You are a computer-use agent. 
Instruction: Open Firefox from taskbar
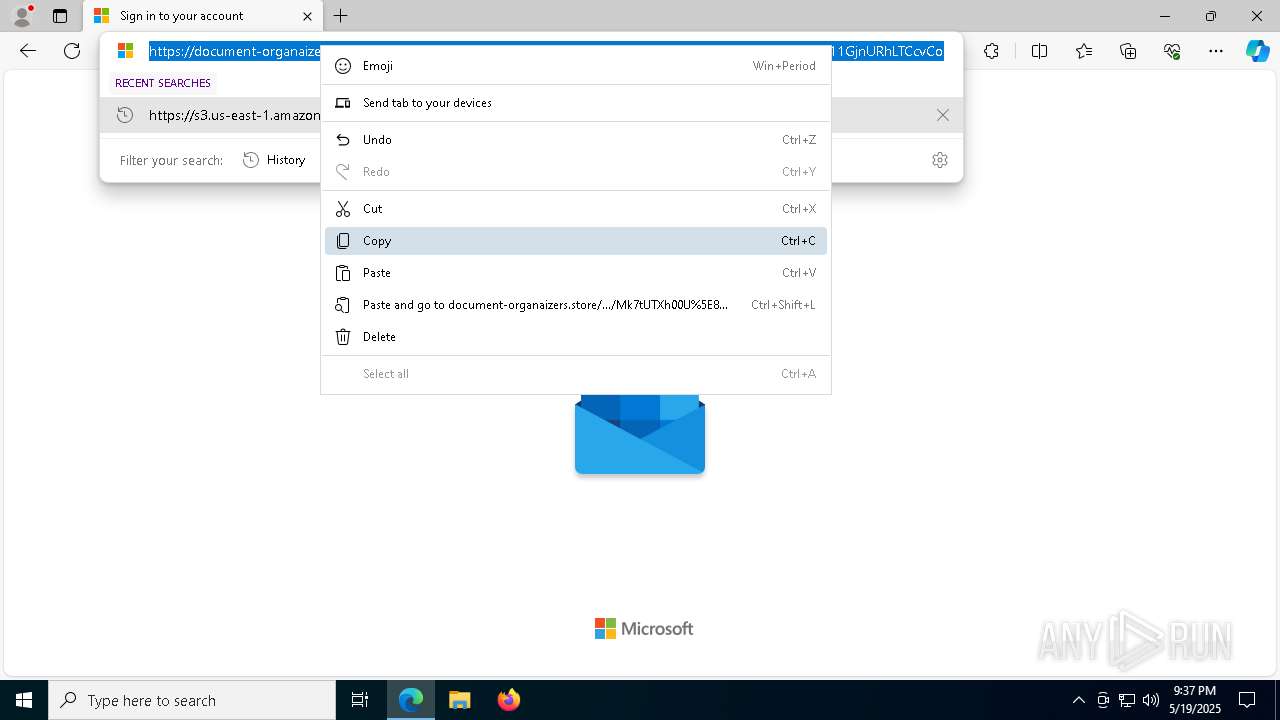508,700
